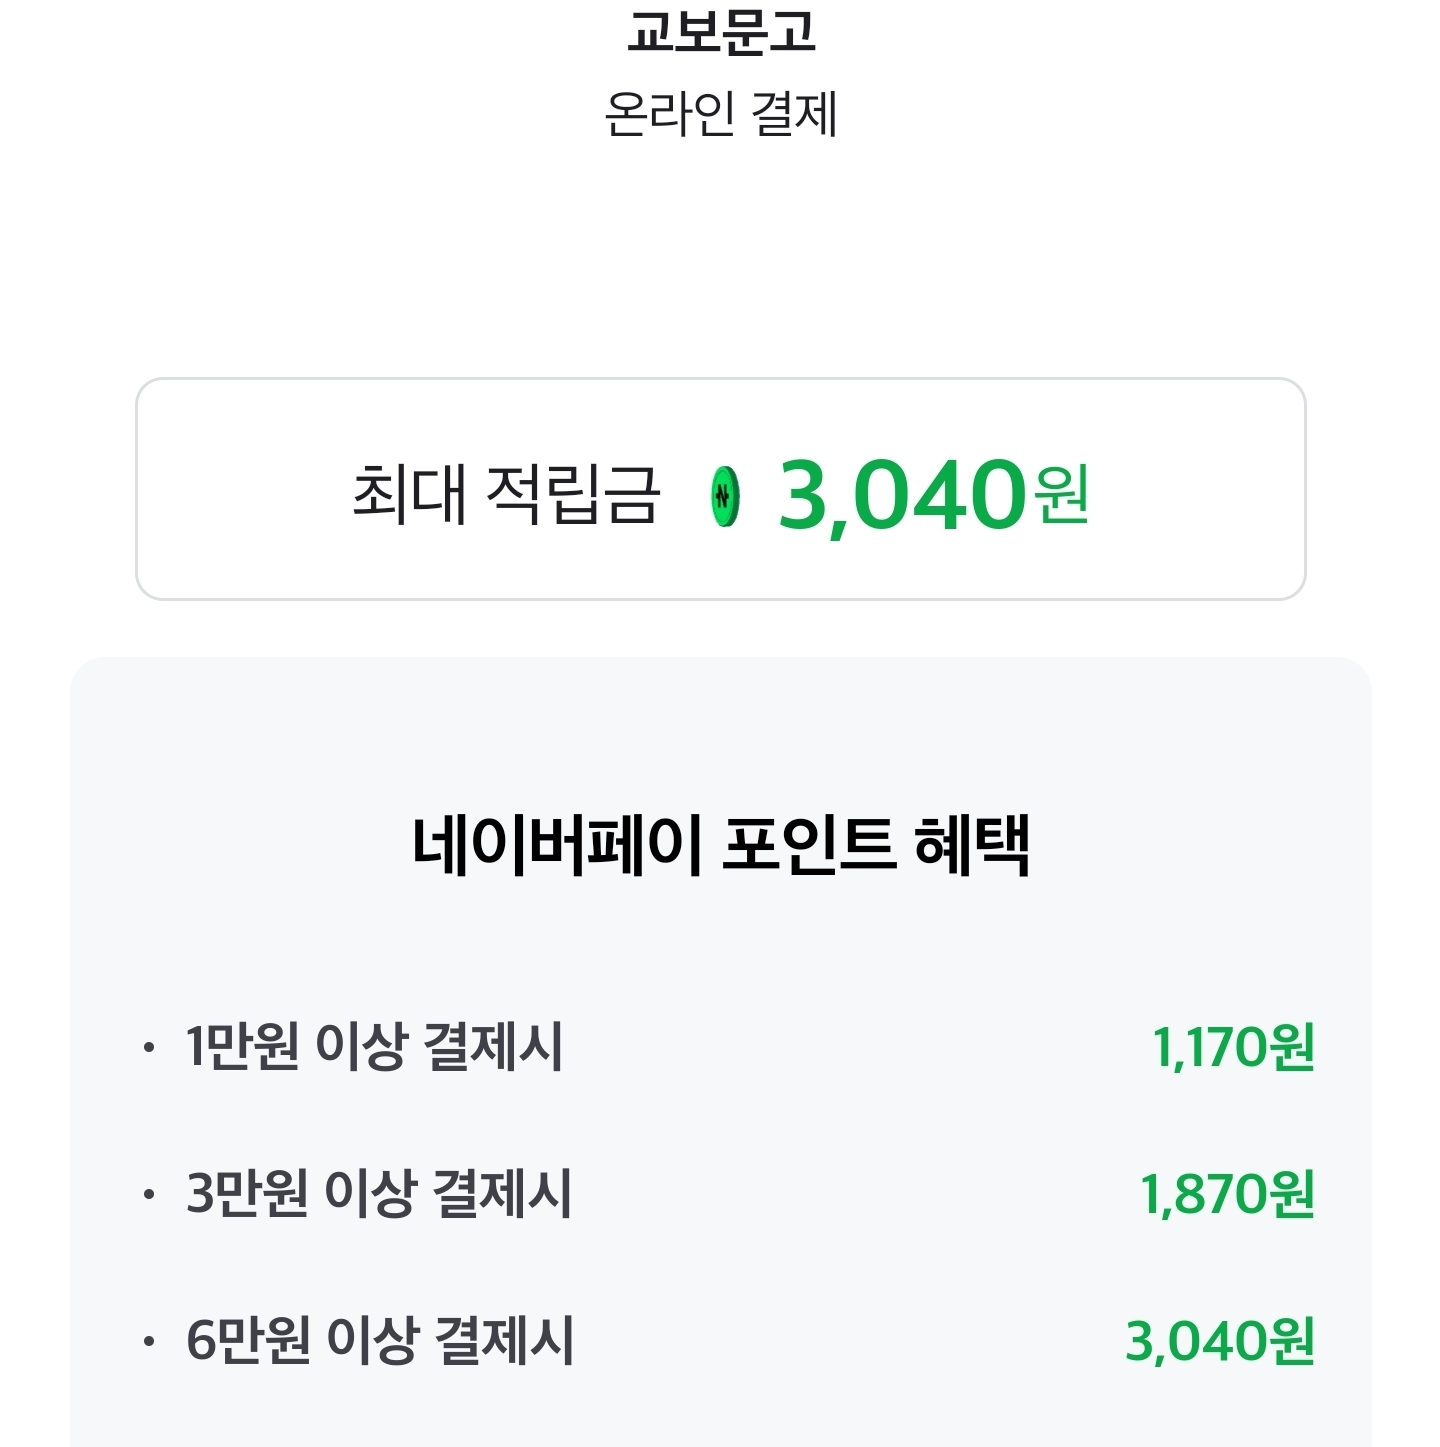This screenshot has width=1440, height=1447.
Task: Tap the 1,170원 reward amount
Action: [x=1233, y=1048]
